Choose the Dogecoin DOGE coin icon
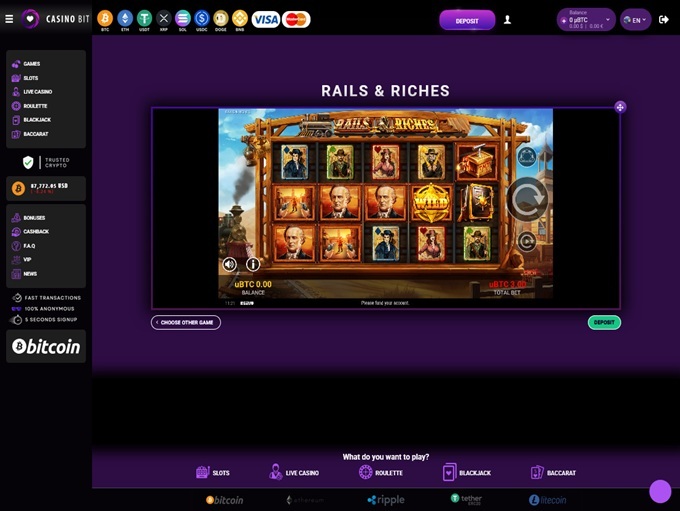Screen dimensions: 680x511 [220, 18]
